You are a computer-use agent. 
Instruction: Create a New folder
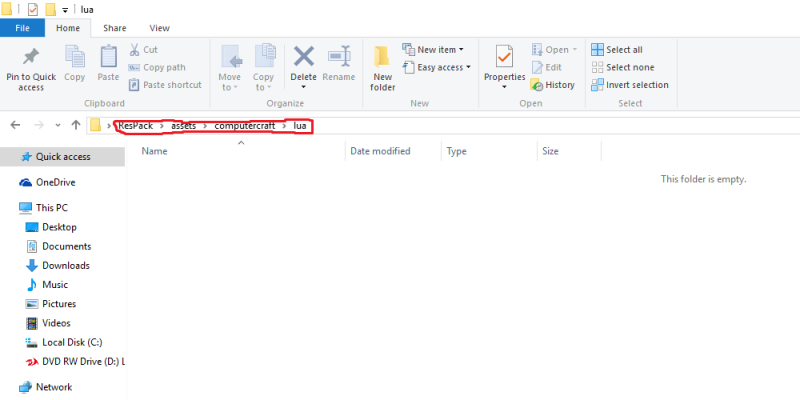click(383, 69)
